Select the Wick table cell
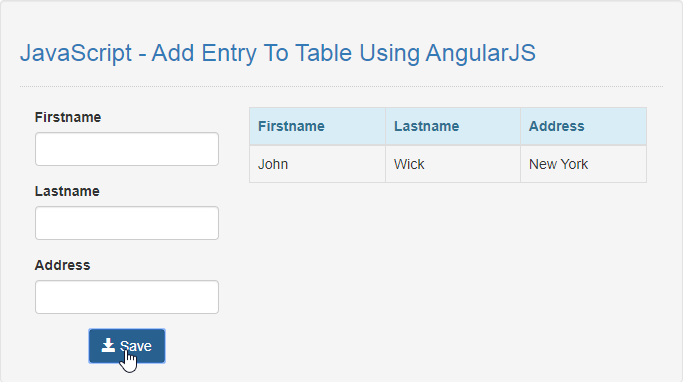Image resolution: width=683 pixels, height=382 pixels. point(453,164)
